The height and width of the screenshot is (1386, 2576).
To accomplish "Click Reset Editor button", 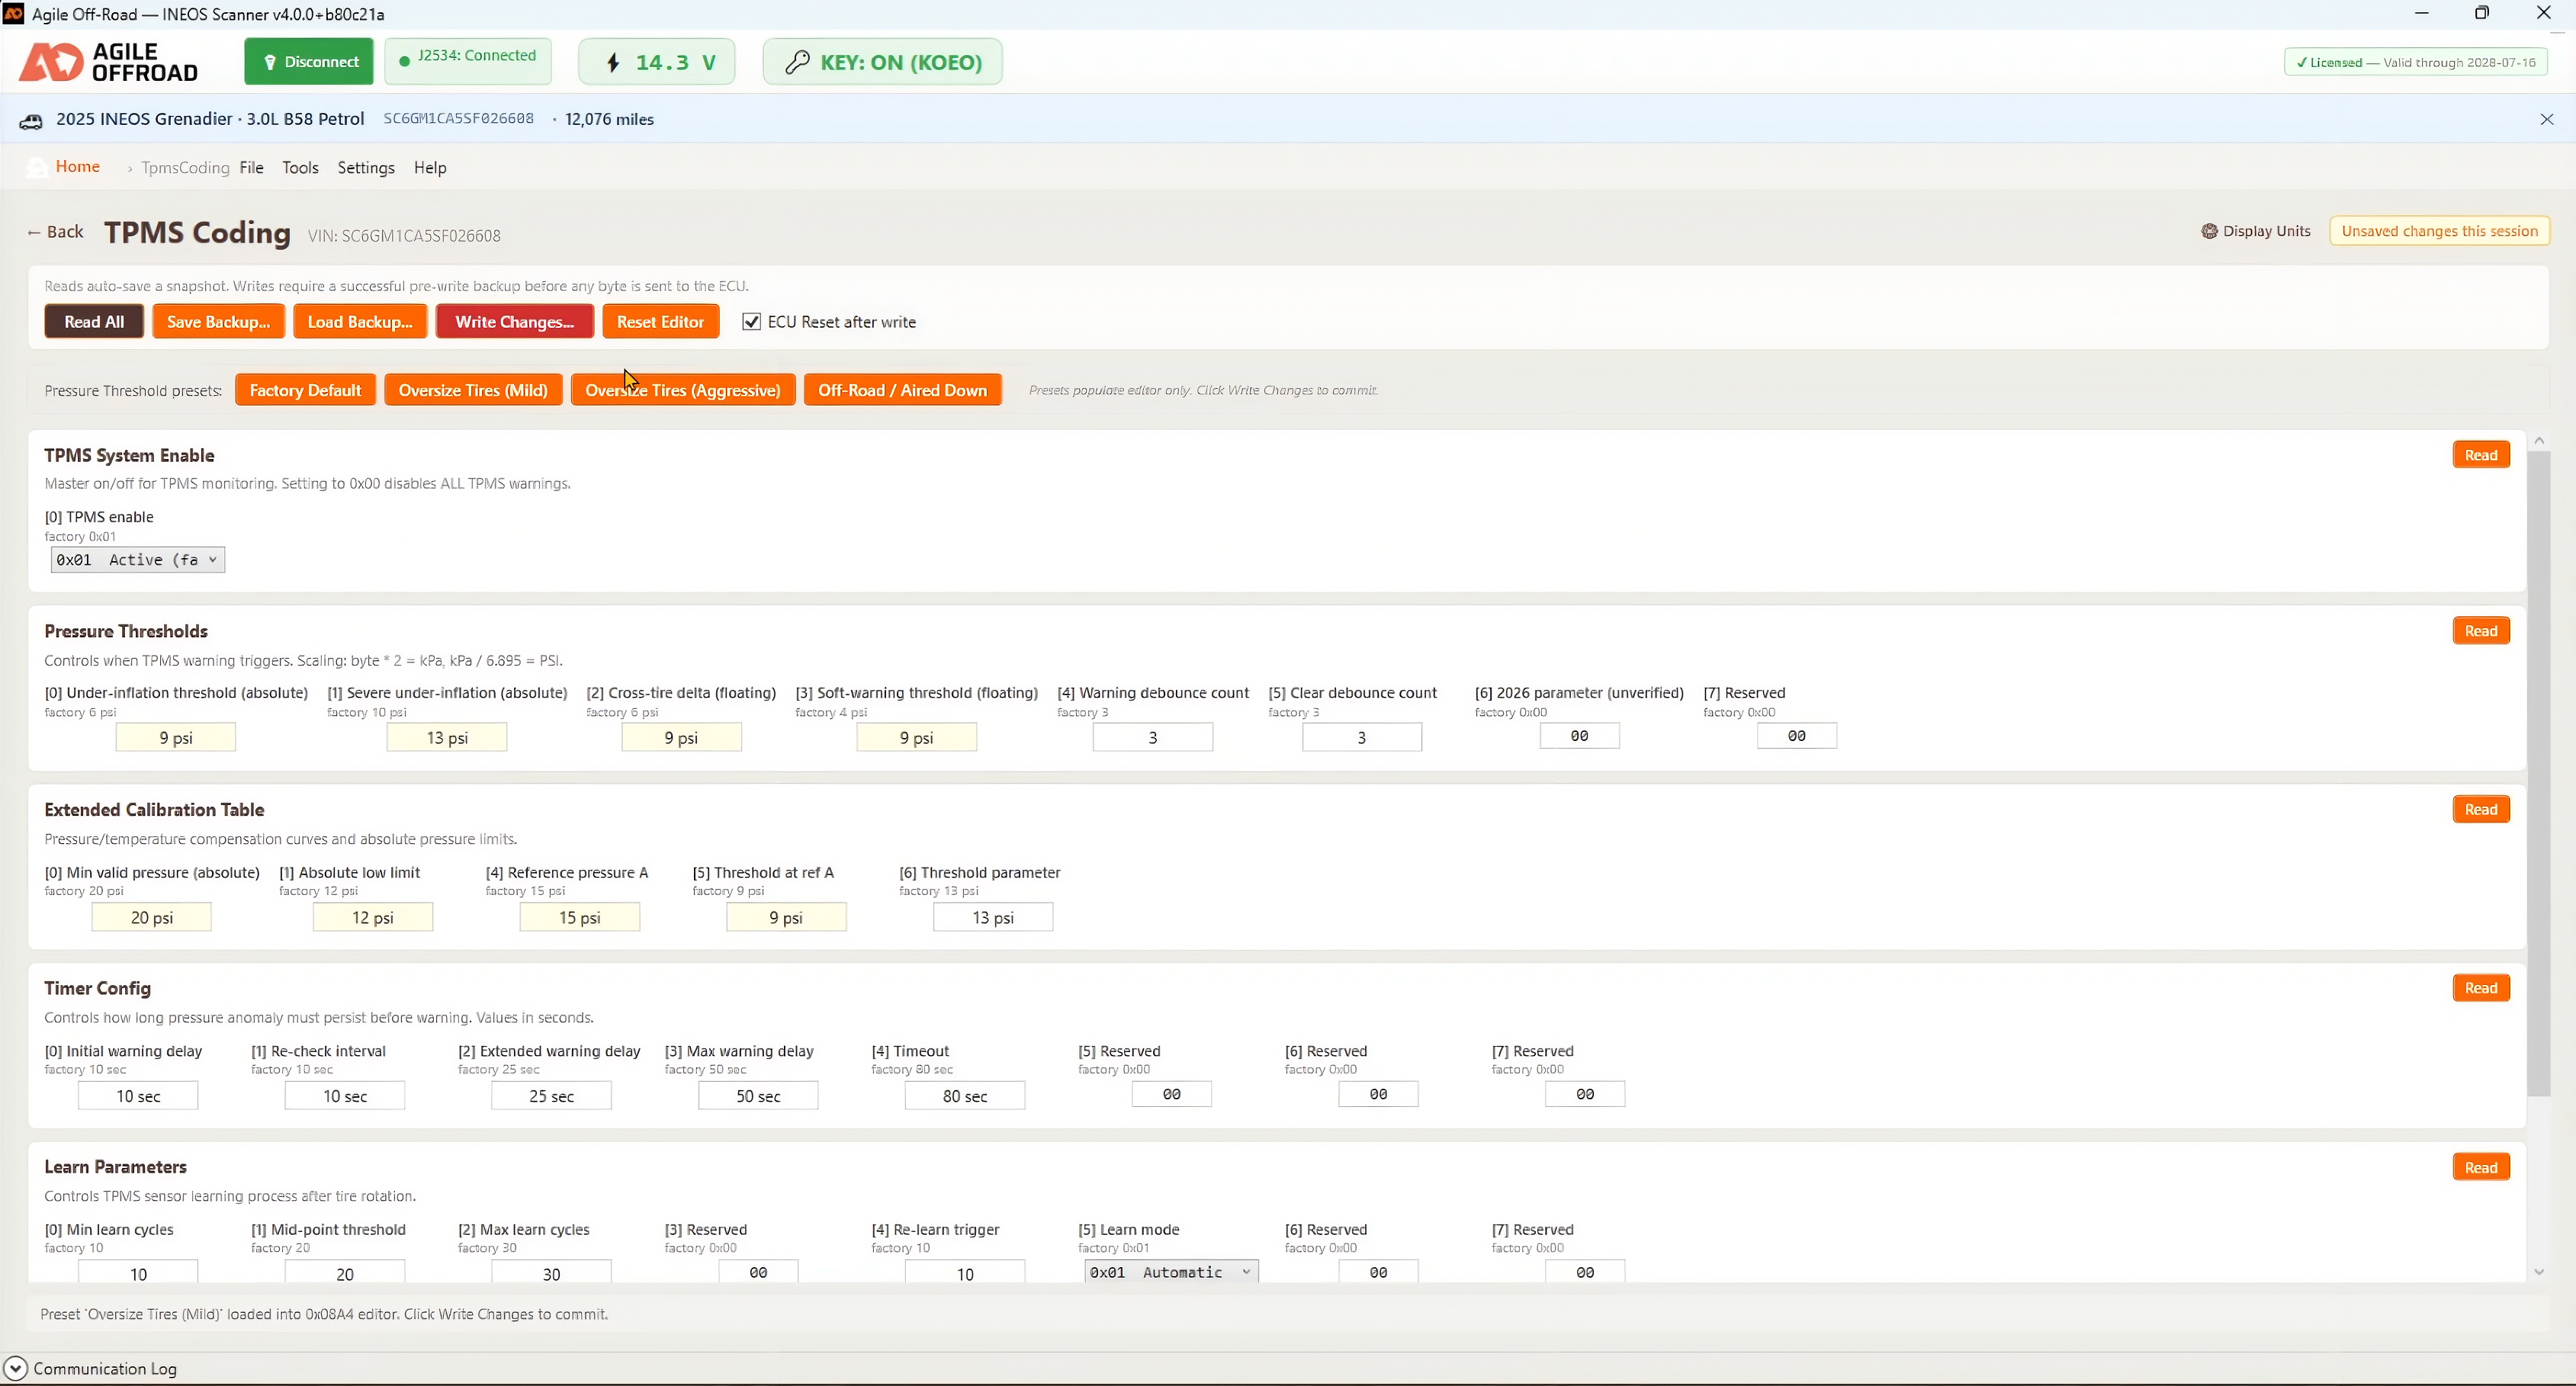I will (x=660, y=322).
